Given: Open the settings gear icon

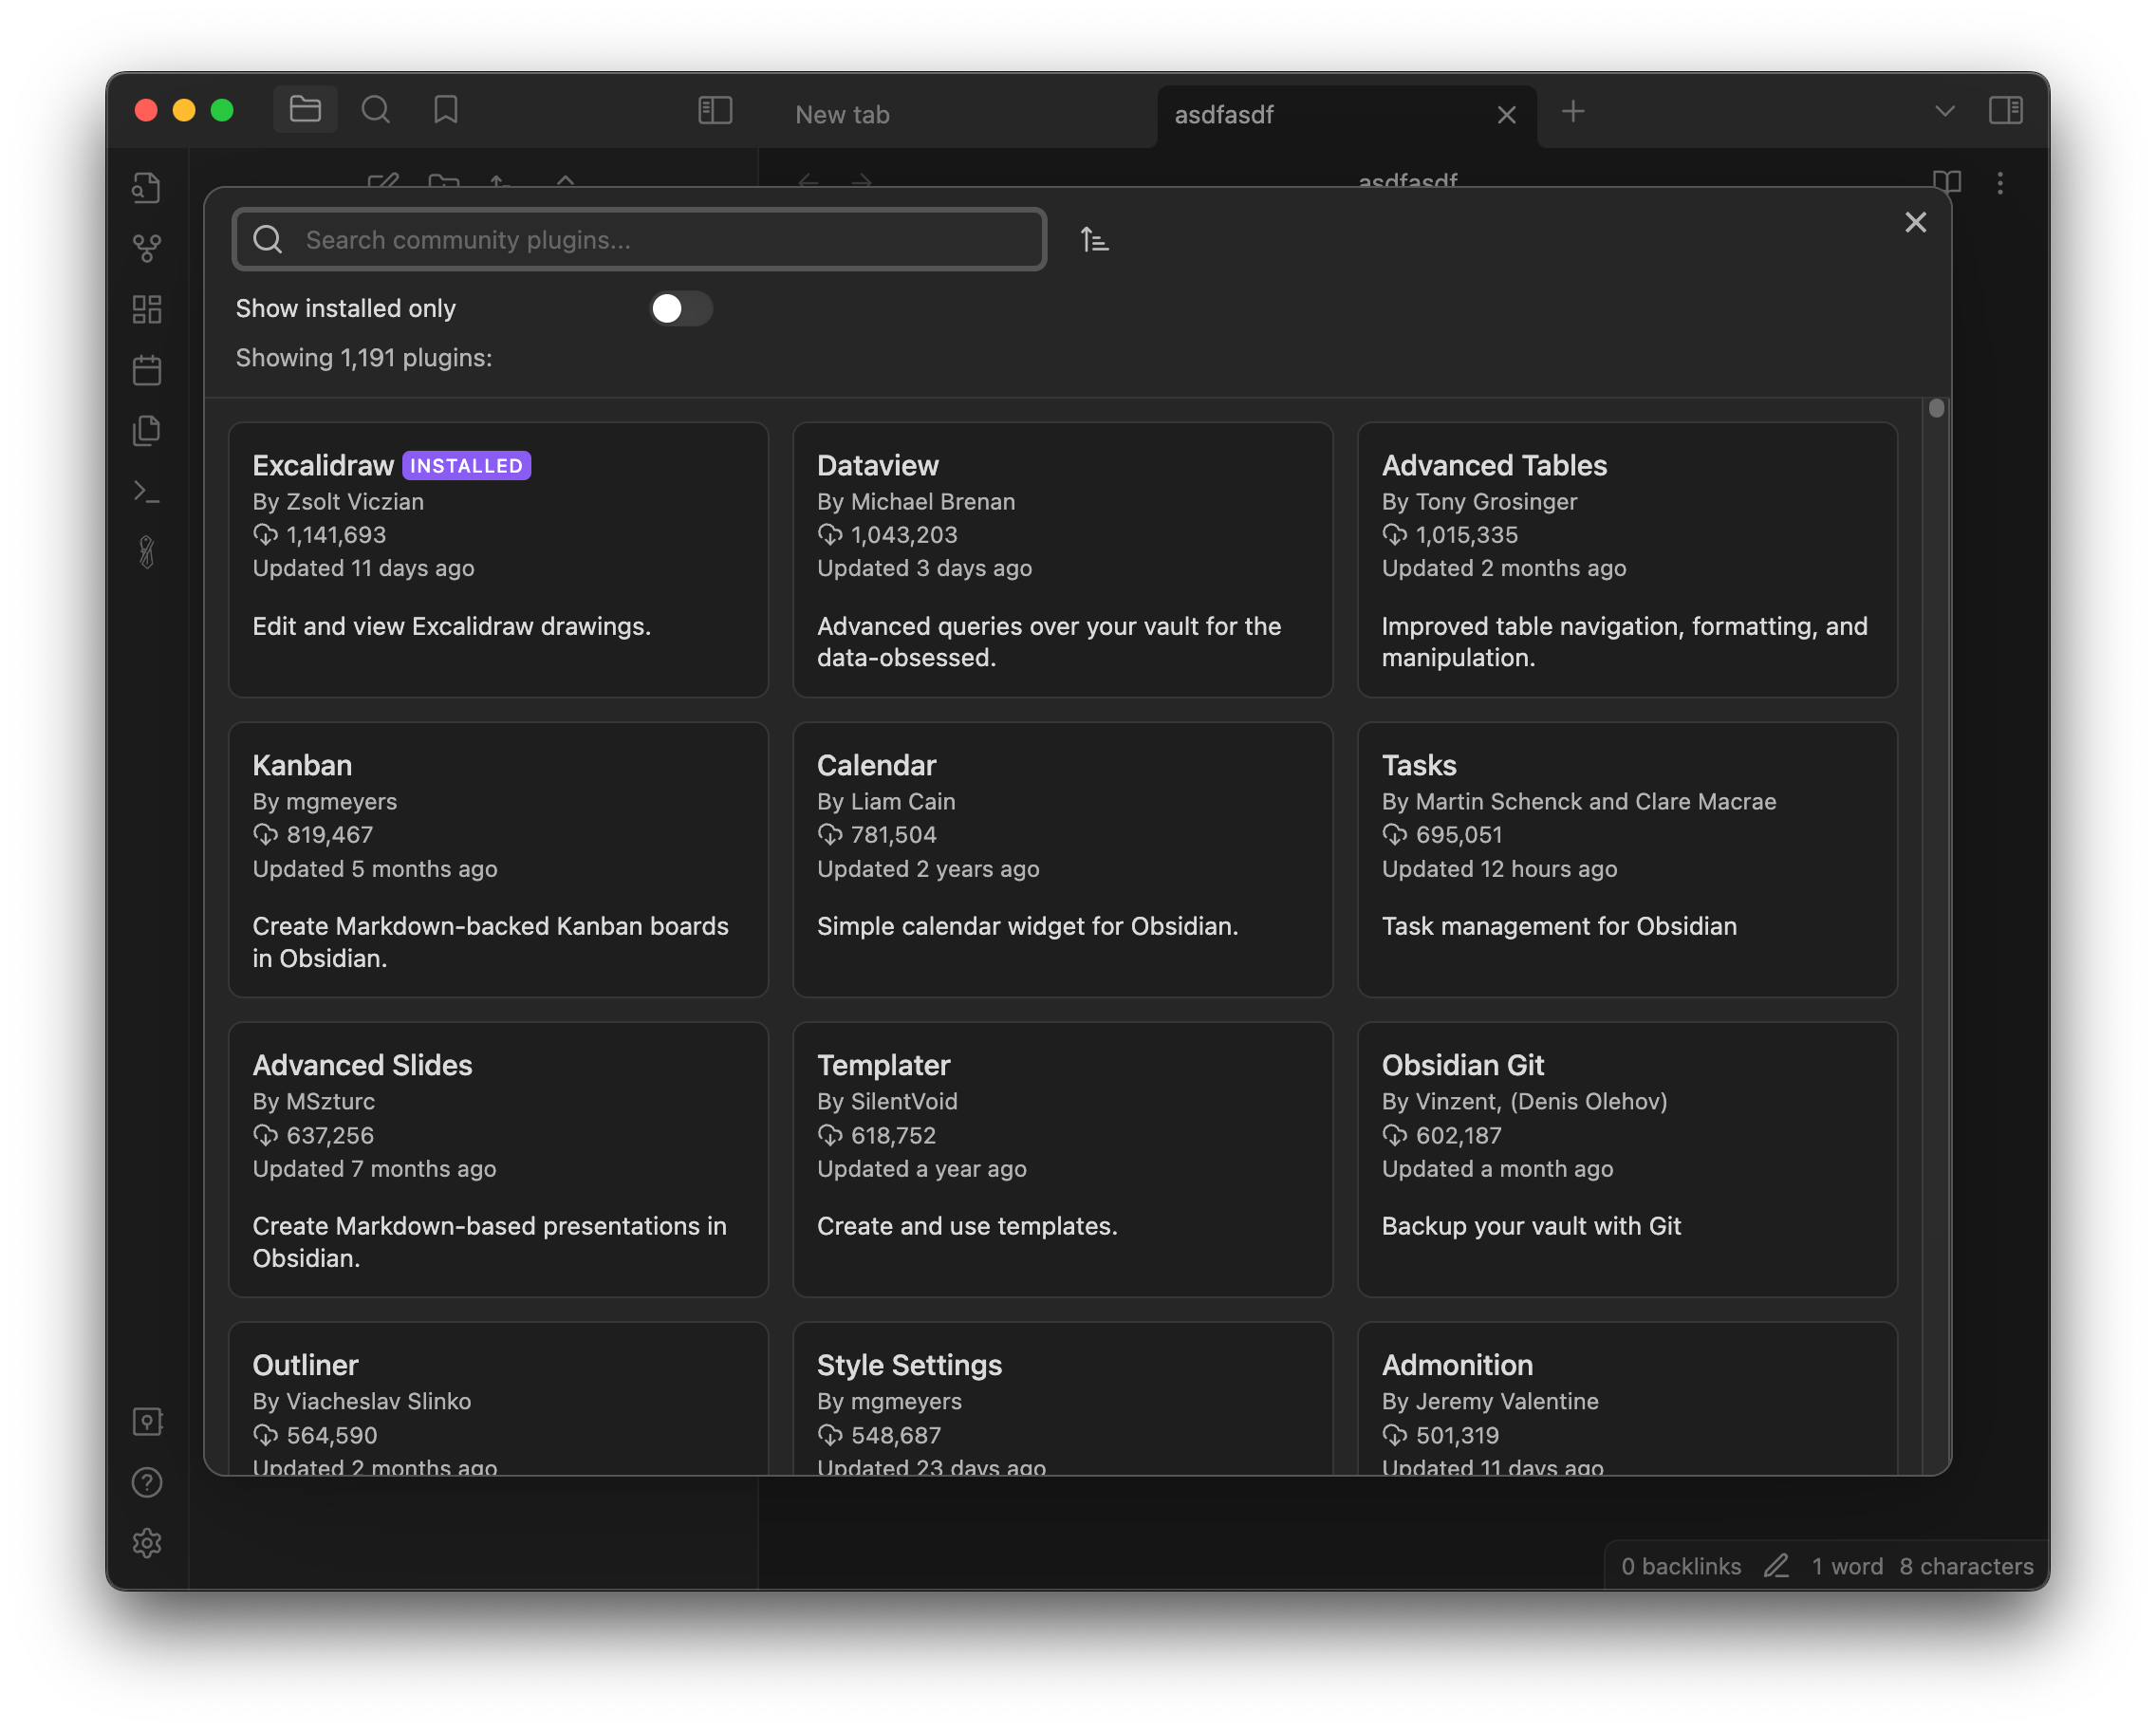Looking at the screenshot, I should click(147, 1543).
